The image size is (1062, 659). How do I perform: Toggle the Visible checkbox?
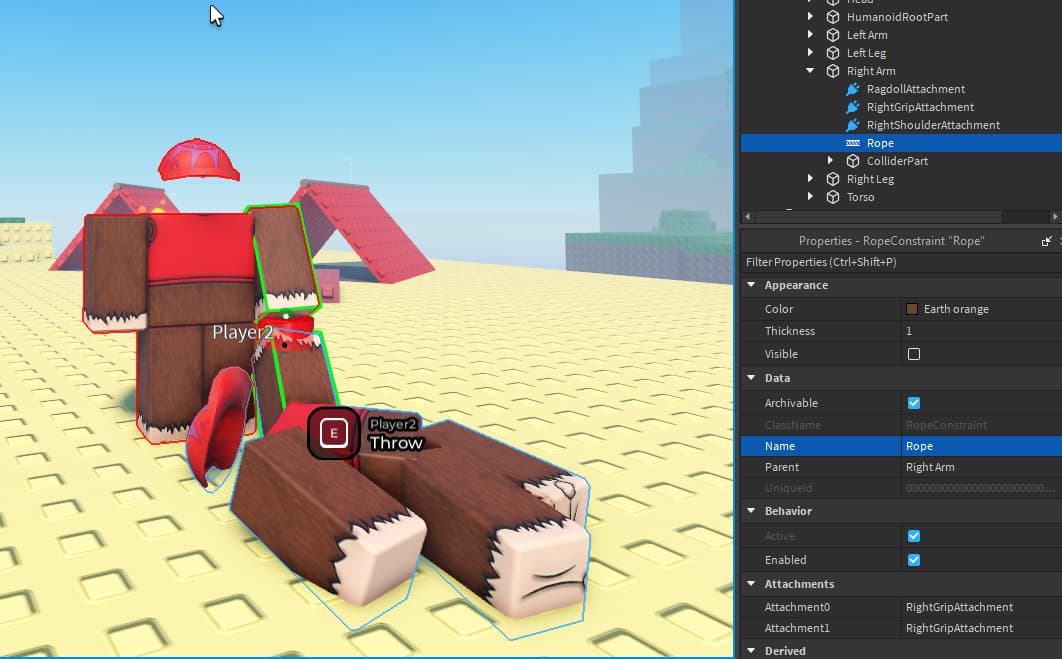click(x=914, y=354)
